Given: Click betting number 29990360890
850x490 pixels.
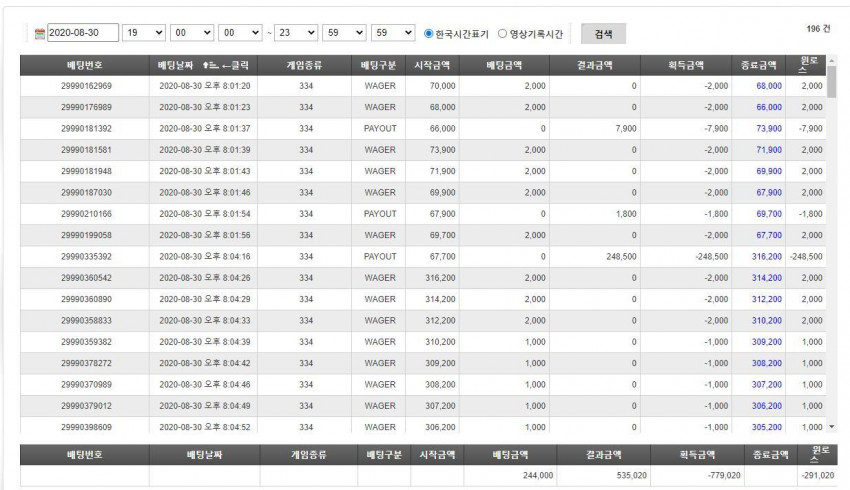Looking at the screenshot, I should click(86, 299).
